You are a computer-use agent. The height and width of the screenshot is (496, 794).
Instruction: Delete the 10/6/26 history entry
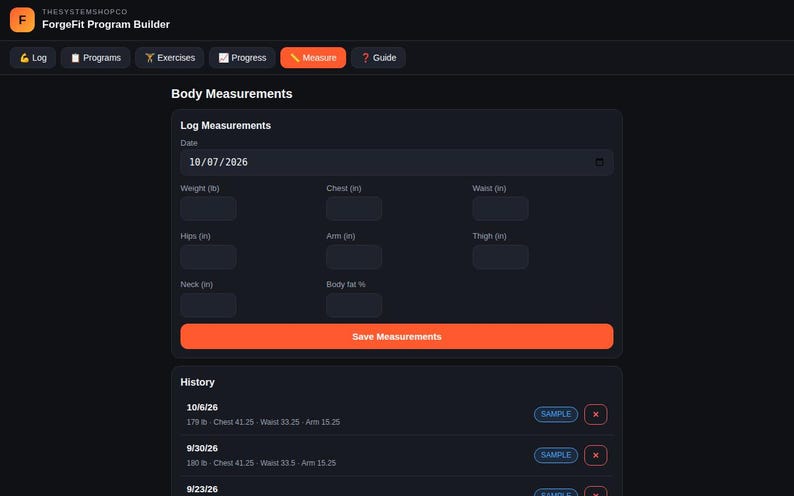596,415
